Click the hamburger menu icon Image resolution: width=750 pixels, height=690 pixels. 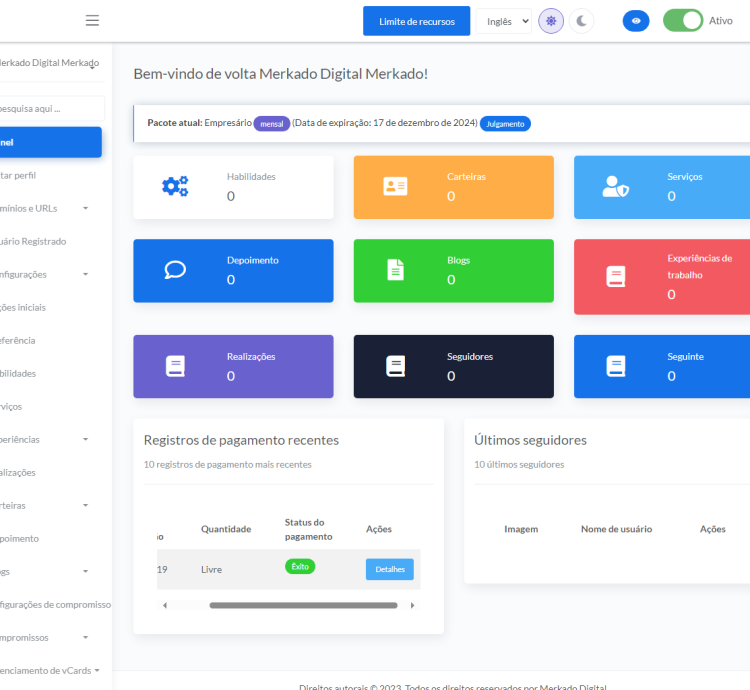pyautogui.click(x=92, y=21)
